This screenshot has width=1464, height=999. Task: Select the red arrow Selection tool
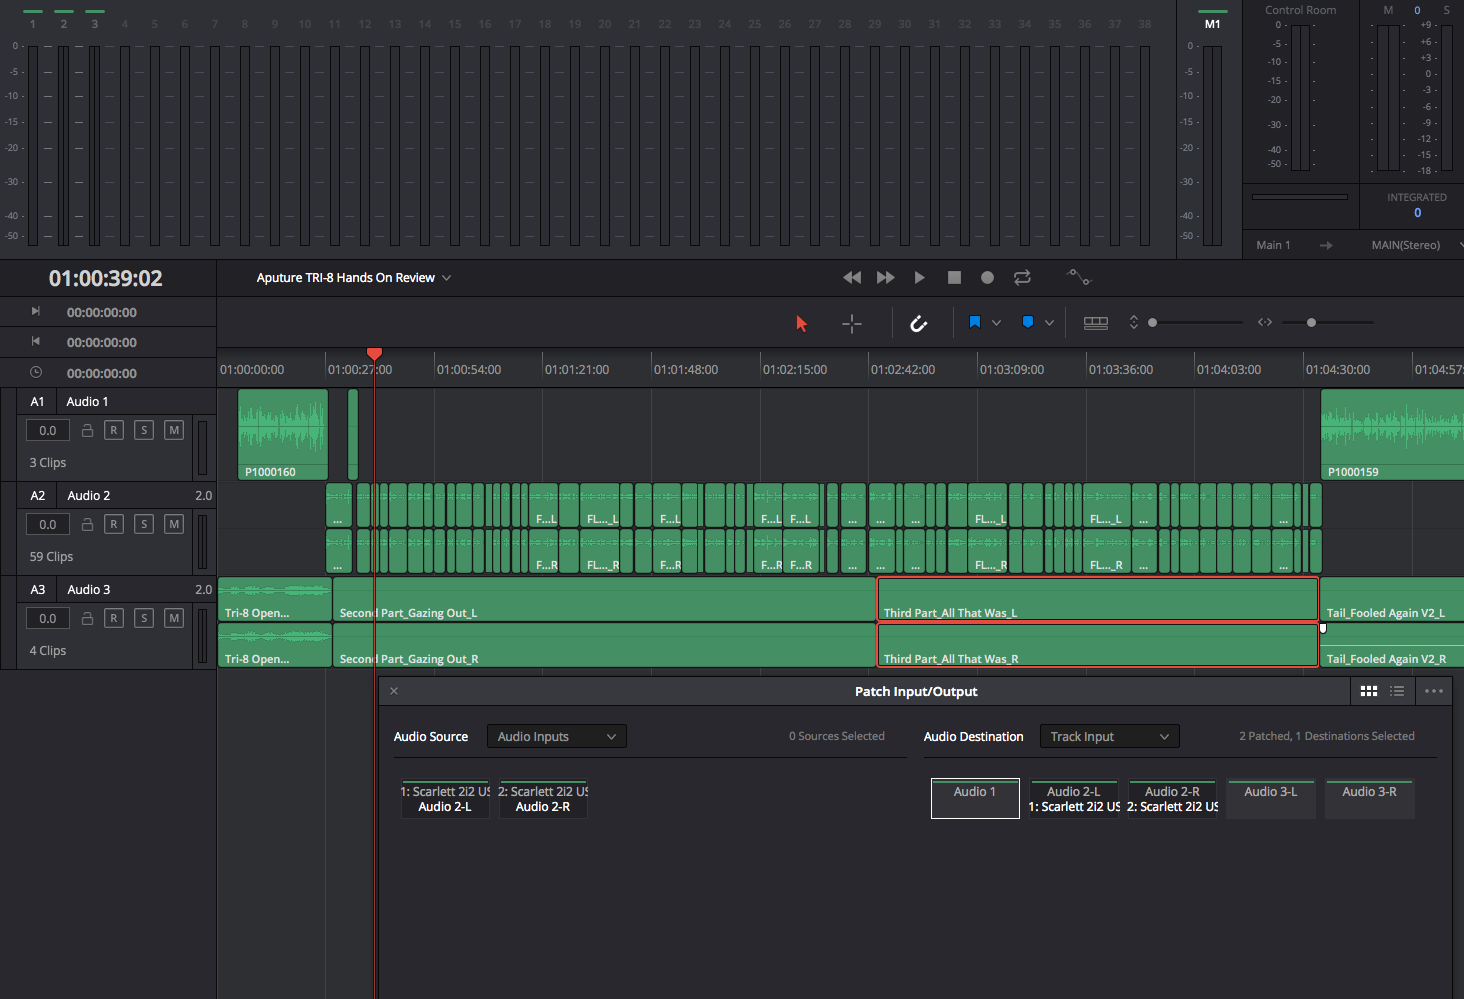801,323
